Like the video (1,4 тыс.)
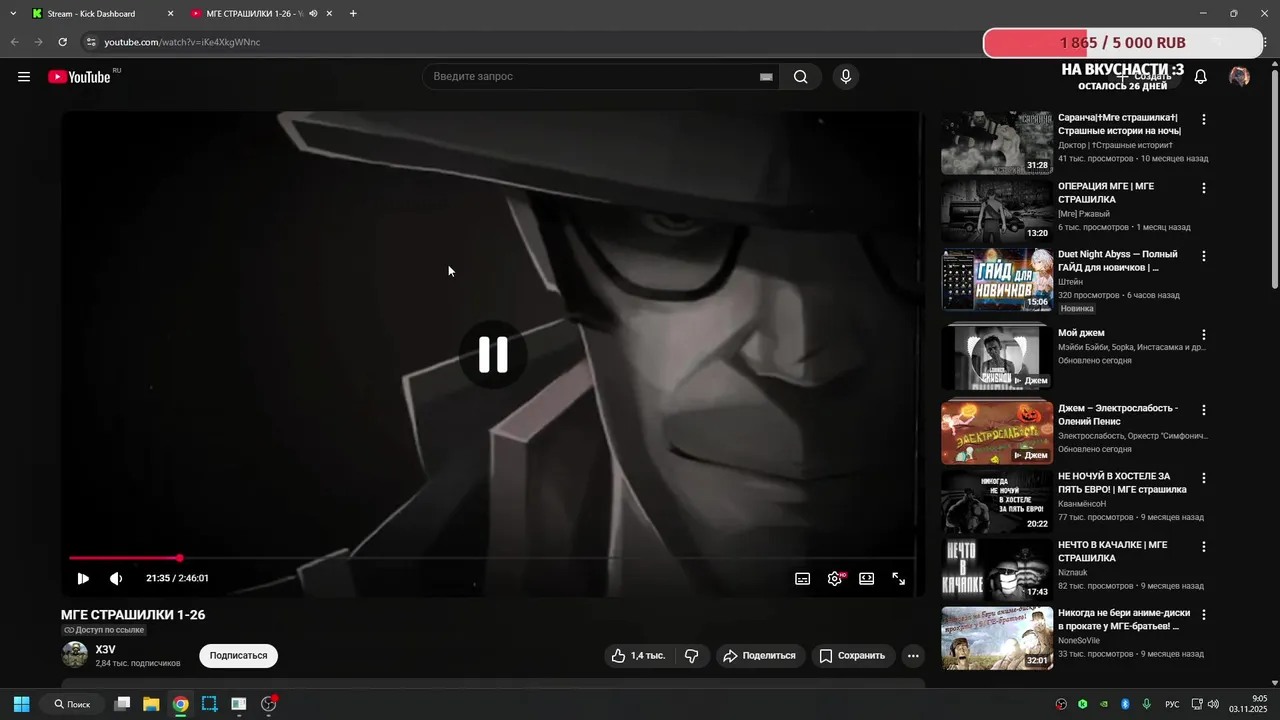 (x=640, y=656)
